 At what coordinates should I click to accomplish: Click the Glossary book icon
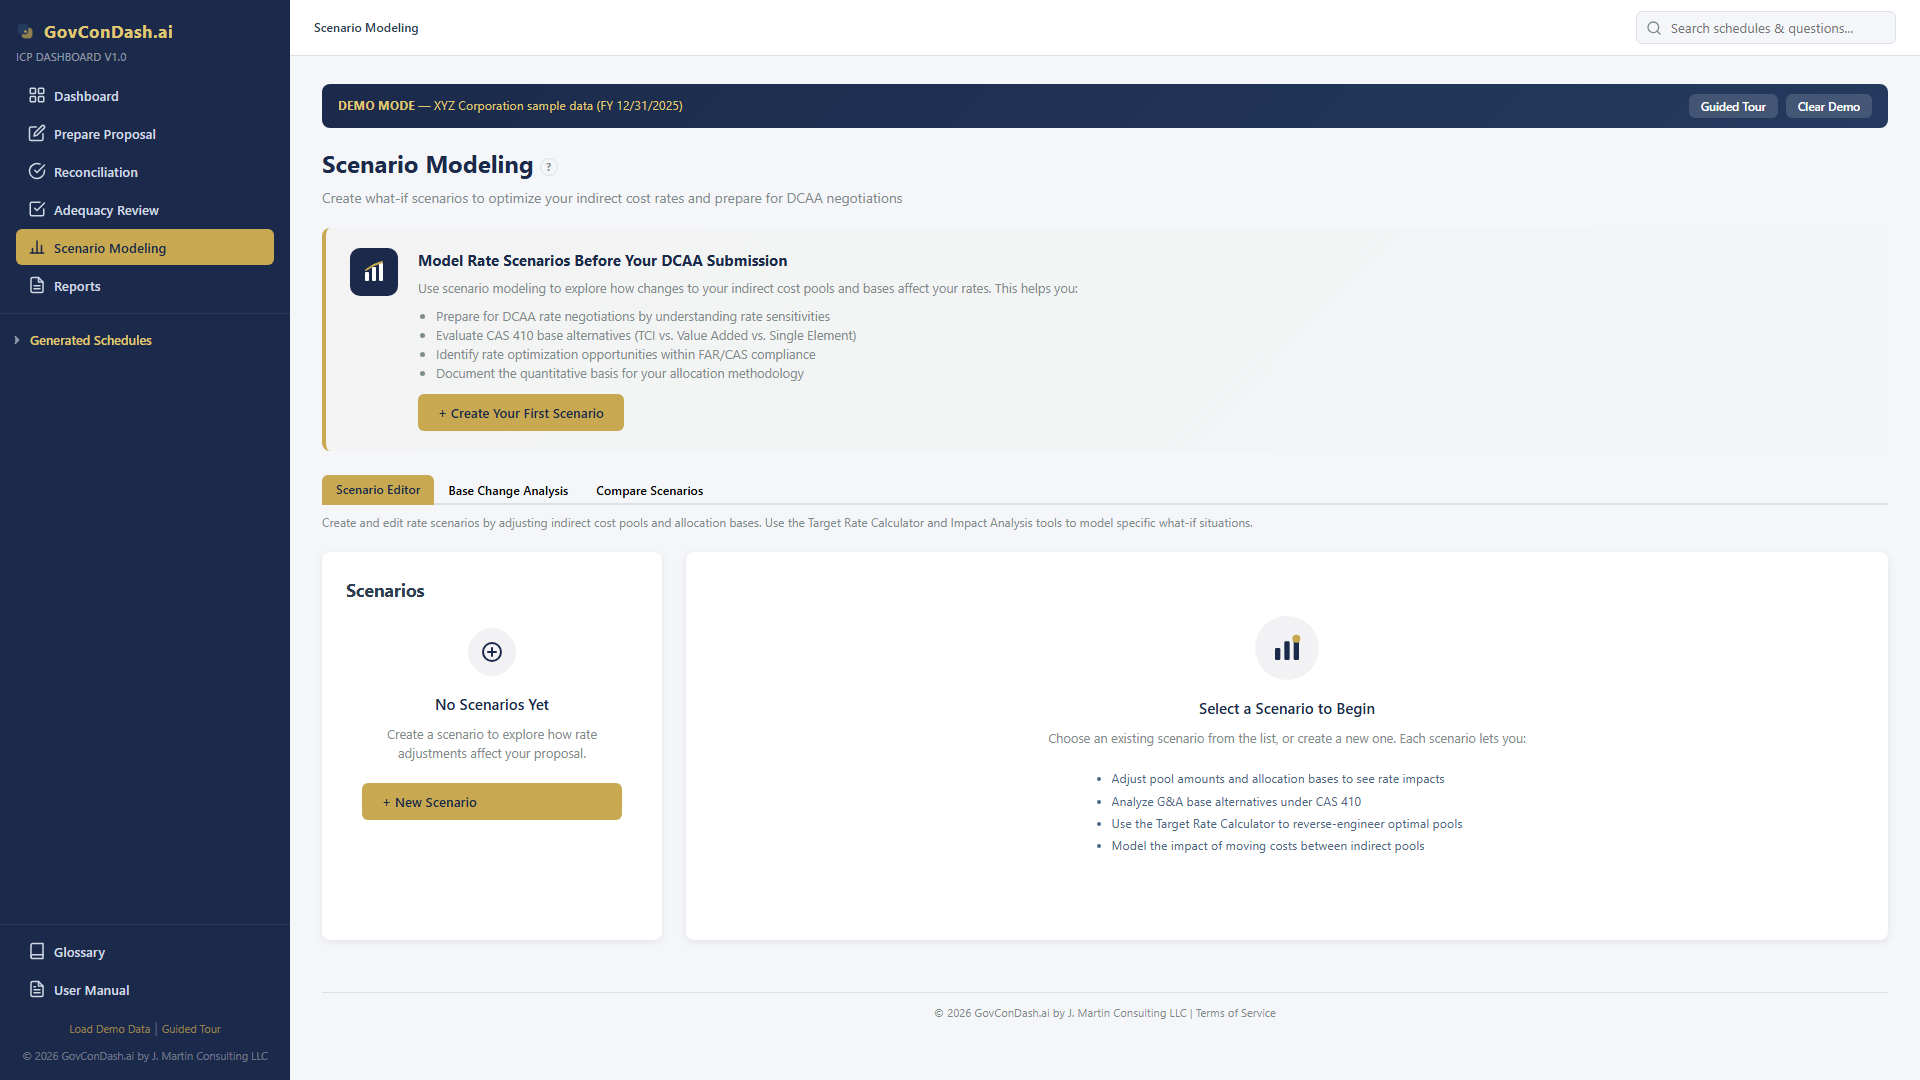(37, 952)
